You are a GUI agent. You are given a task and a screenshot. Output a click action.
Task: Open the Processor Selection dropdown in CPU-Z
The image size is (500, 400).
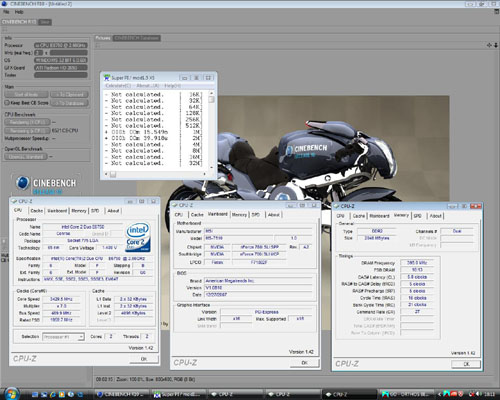[63, 337]
